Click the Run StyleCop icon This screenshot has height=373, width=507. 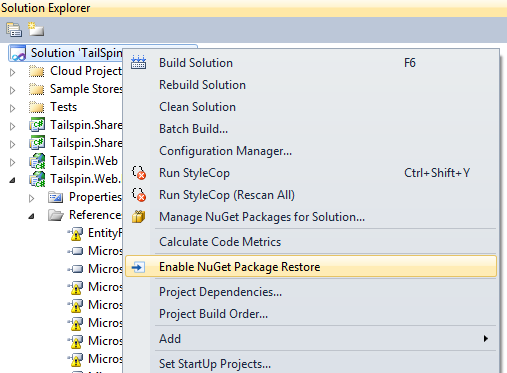pos(139,173)
